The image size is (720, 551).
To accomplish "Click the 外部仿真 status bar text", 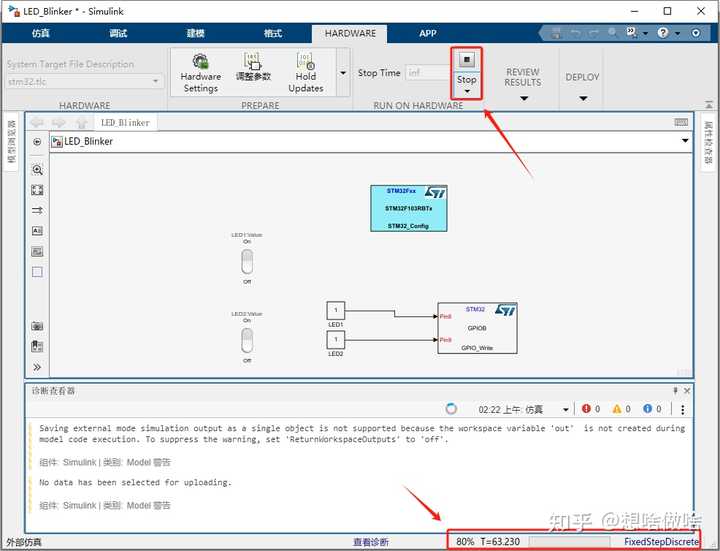I will click(24, 542).
